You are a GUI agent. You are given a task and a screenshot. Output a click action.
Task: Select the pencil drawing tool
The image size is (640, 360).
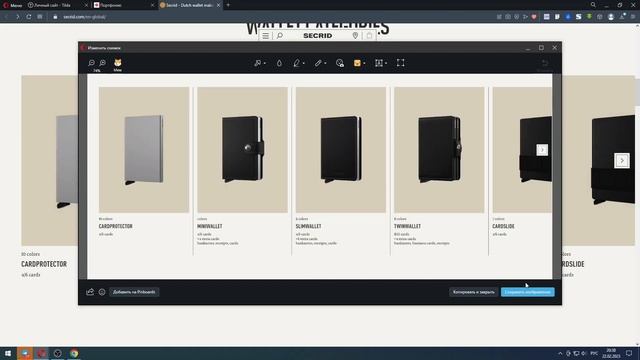coord(318,63)
